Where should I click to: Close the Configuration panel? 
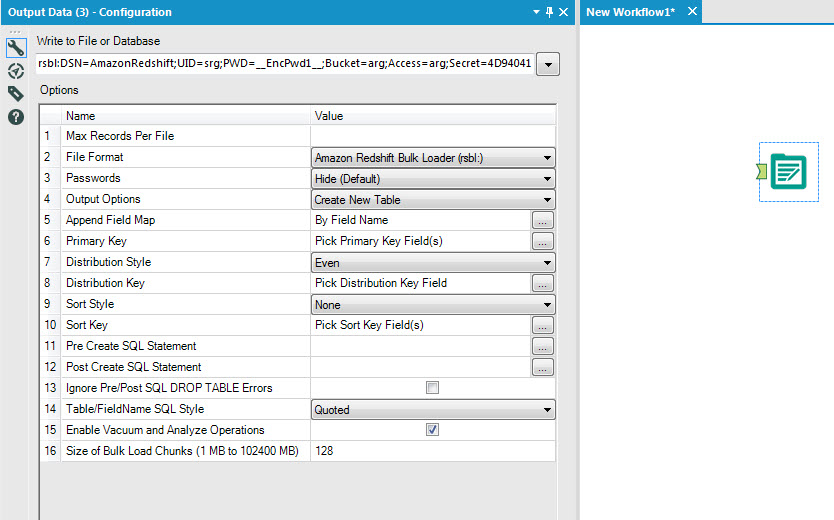pyautogui.click(x=563, y=12)
